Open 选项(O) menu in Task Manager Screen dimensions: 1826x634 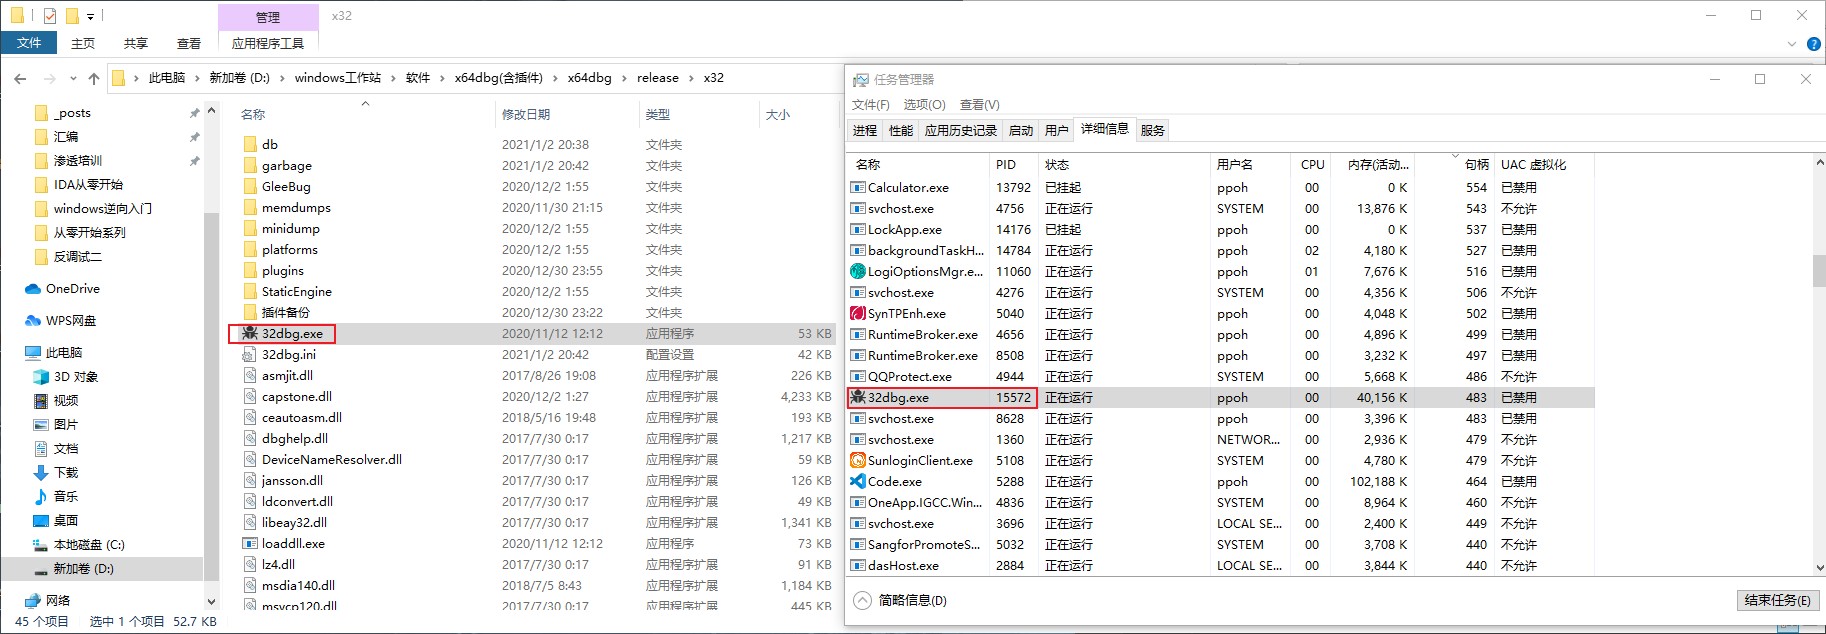[x=924, y=104]
